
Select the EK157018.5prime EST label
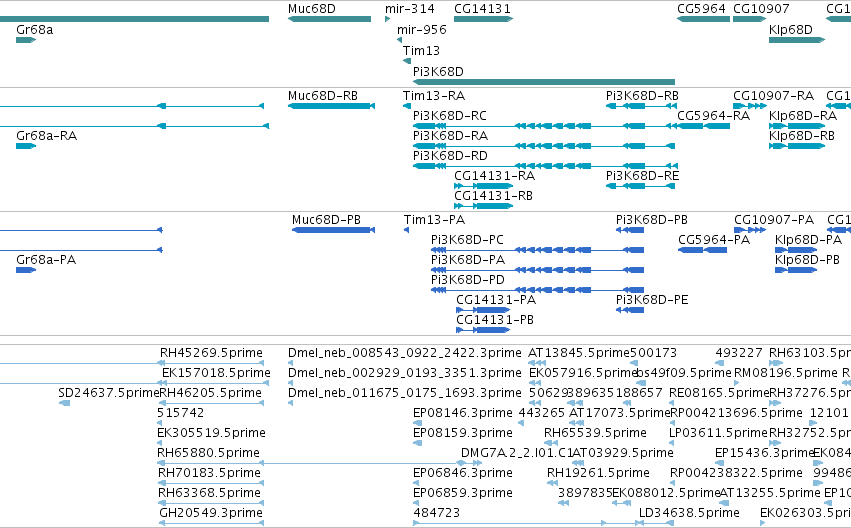[216, 373]
